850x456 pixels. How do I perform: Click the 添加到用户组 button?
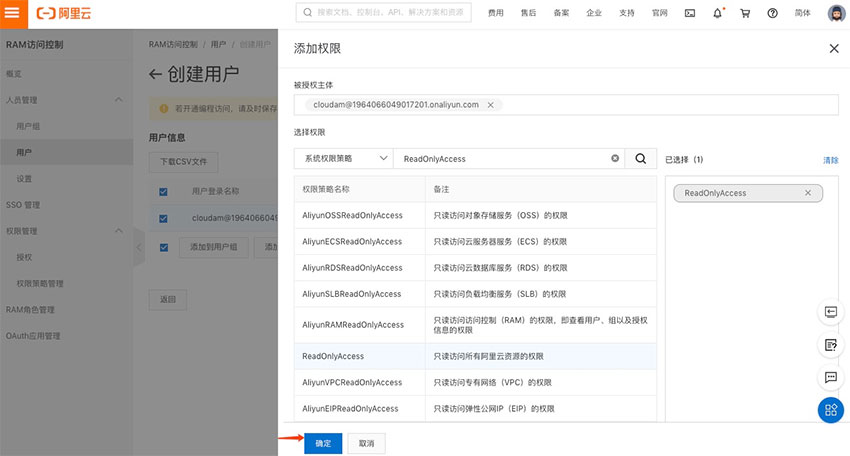[x=214, y=247]
